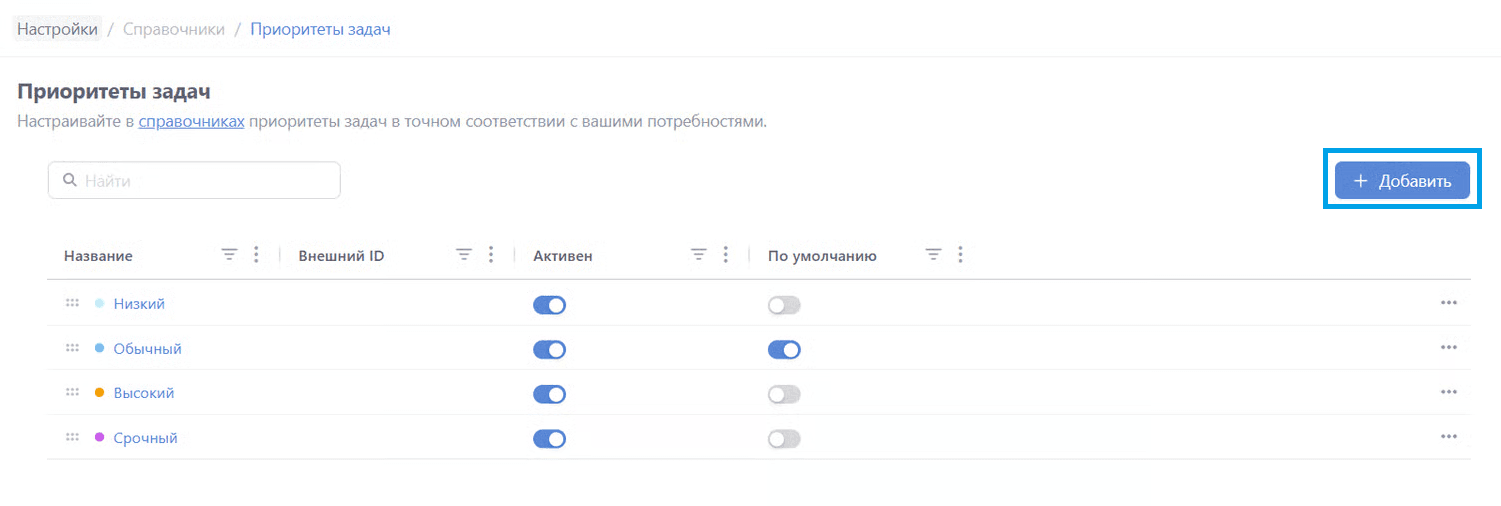Open Справочники breadcrumb item
1501x506 pixels.
(x=173, y=29)
